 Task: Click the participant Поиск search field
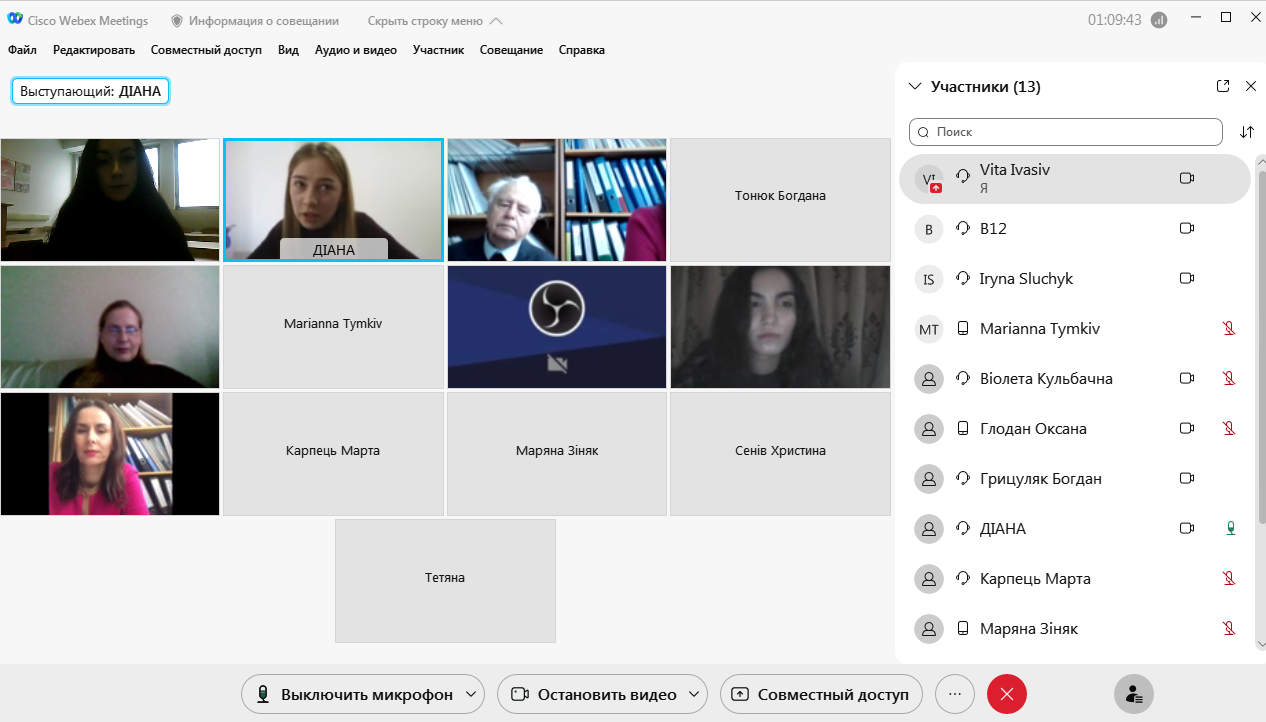tap(1065, 132)
